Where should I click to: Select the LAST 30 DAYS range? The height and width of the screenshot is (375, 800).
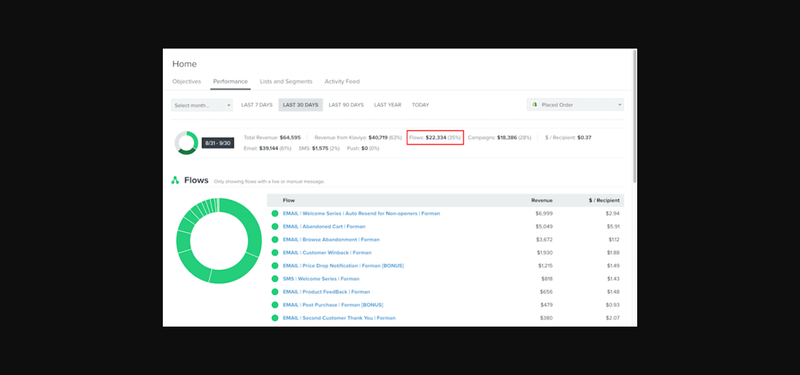click(301, 105)
